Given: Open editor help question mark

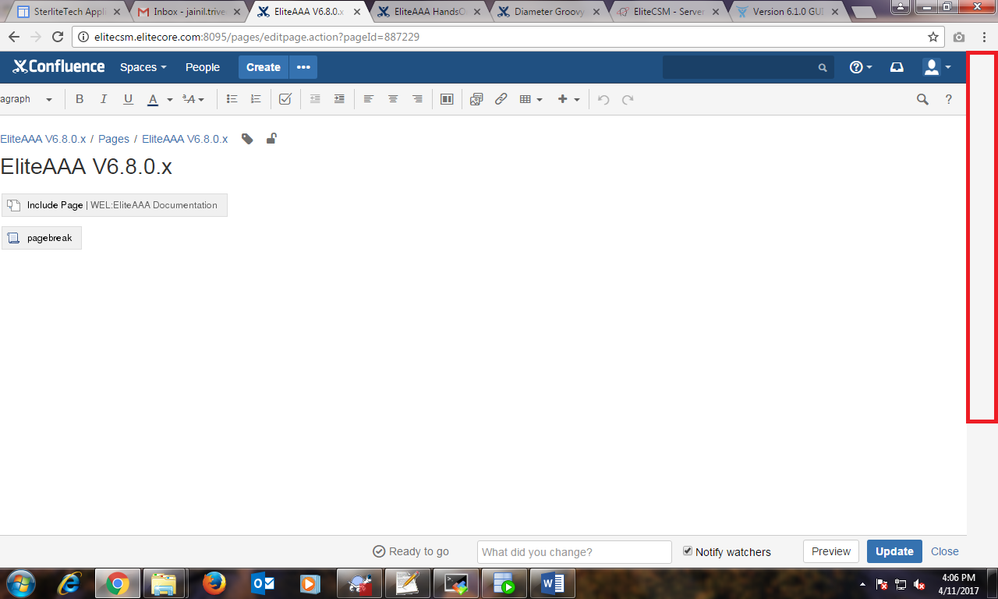Looking at the screenshot, I should (948, 99).
